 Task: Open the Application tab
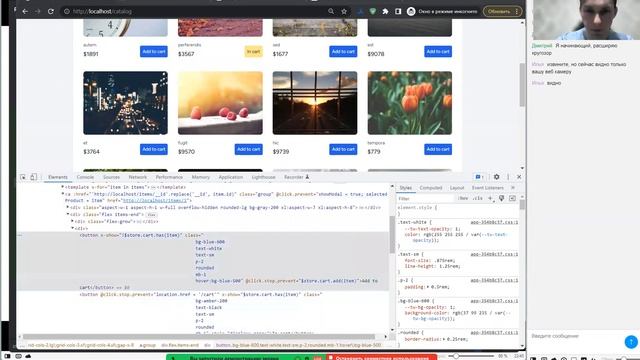click(231, 177)
